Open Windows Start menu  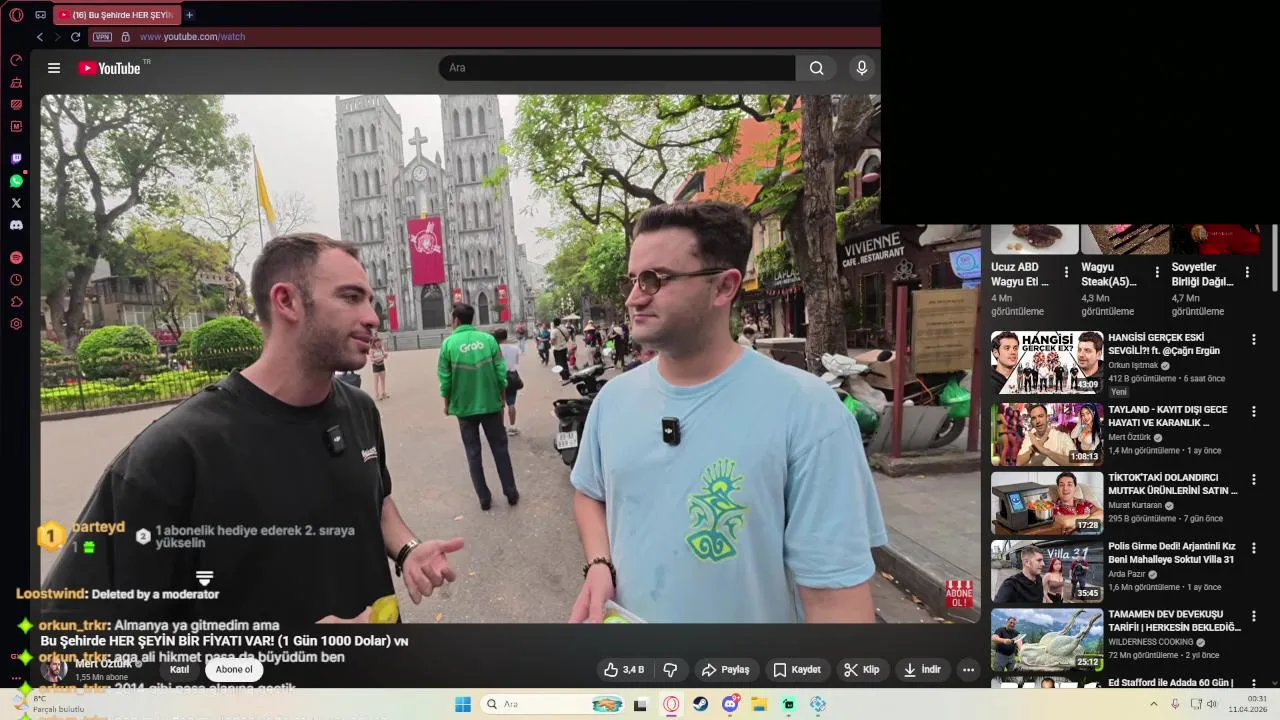coord(463,704)
